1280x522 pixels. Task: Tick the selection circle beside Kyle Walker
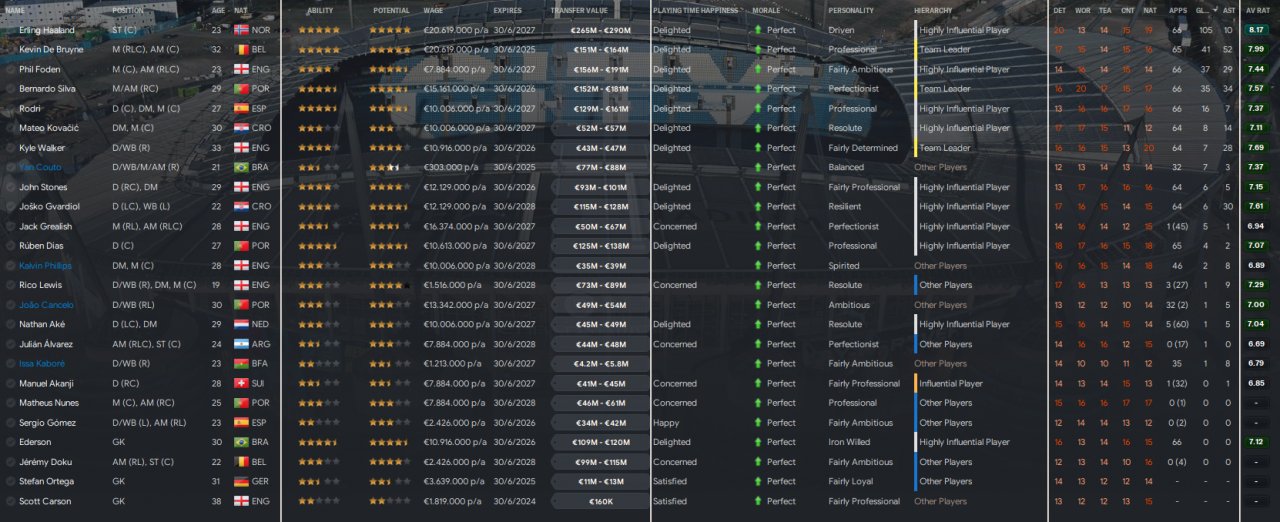tap(10, 148)
